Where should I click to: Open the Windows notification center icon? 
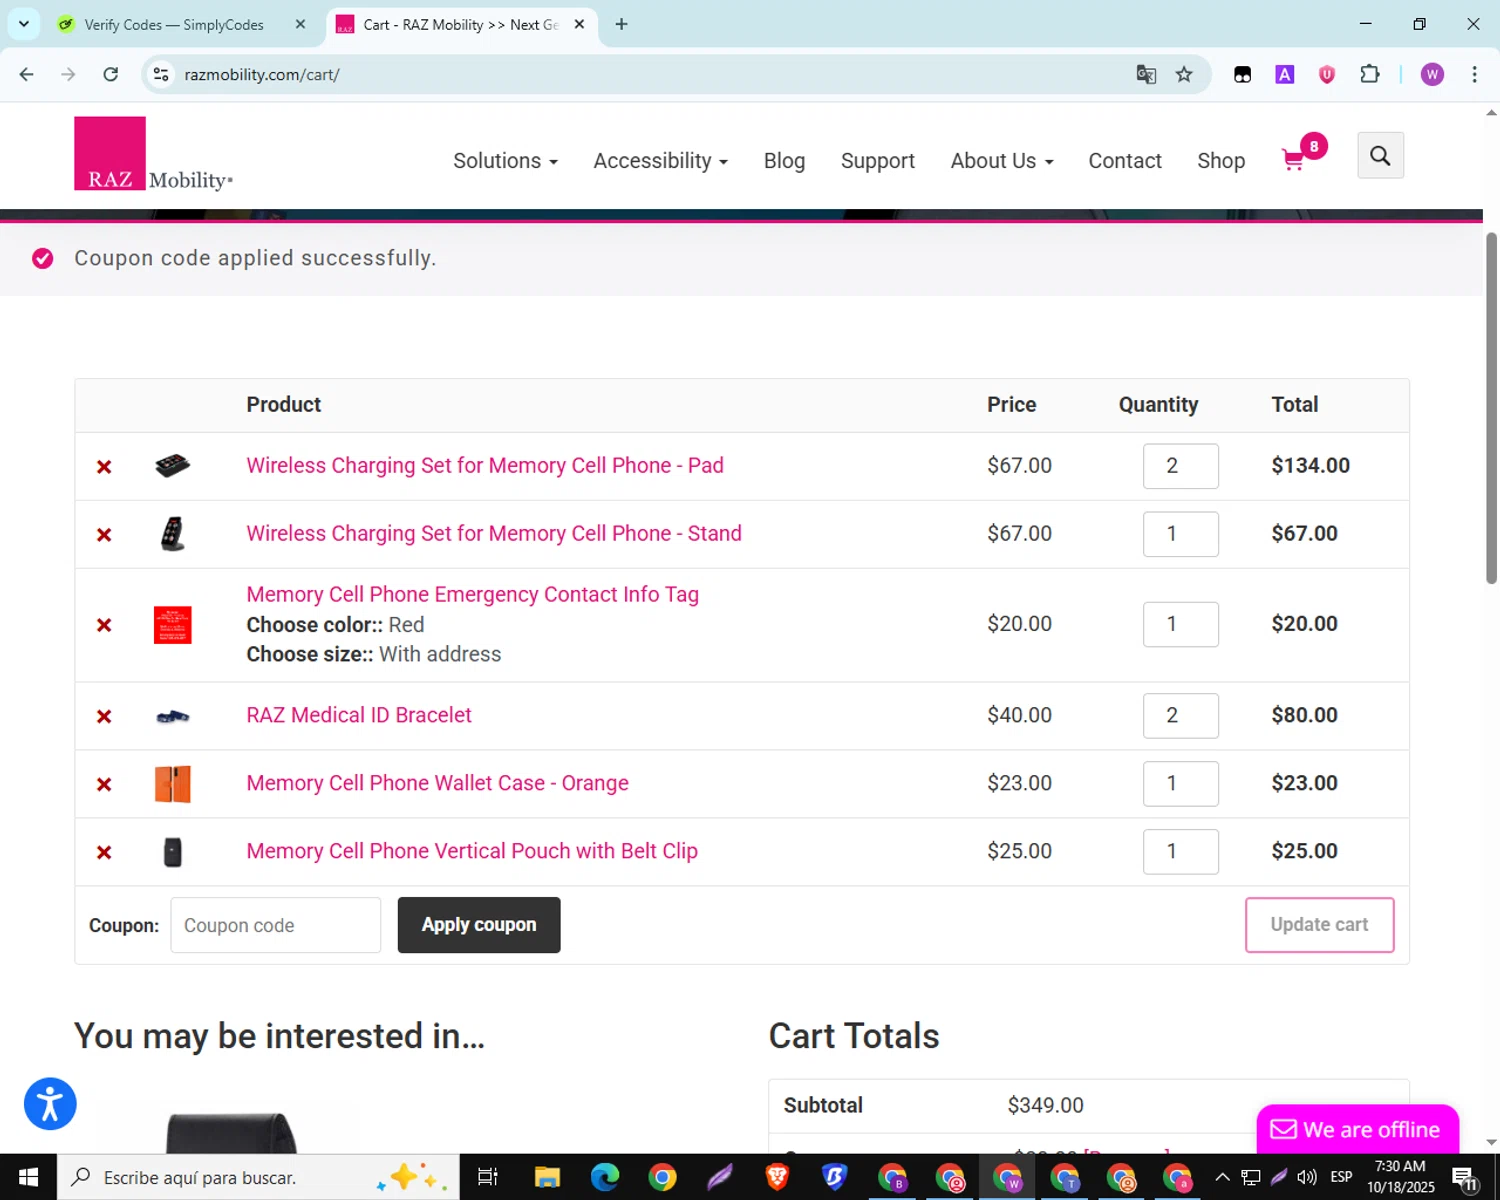[x=1466, y=1178]
